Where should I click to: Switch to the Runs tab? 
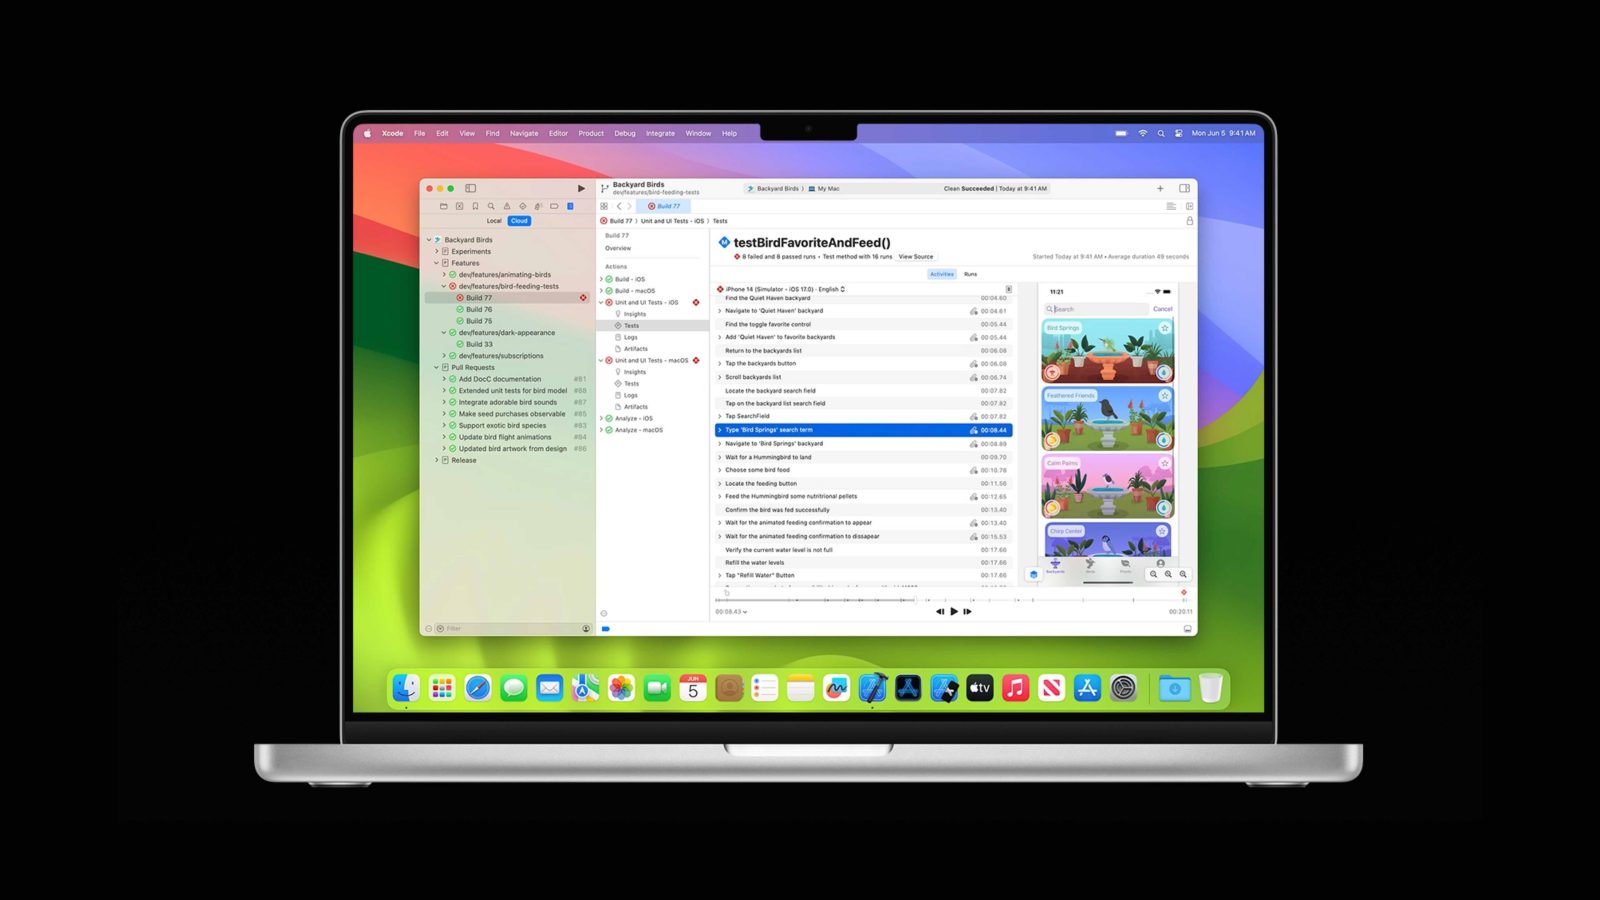969,273
